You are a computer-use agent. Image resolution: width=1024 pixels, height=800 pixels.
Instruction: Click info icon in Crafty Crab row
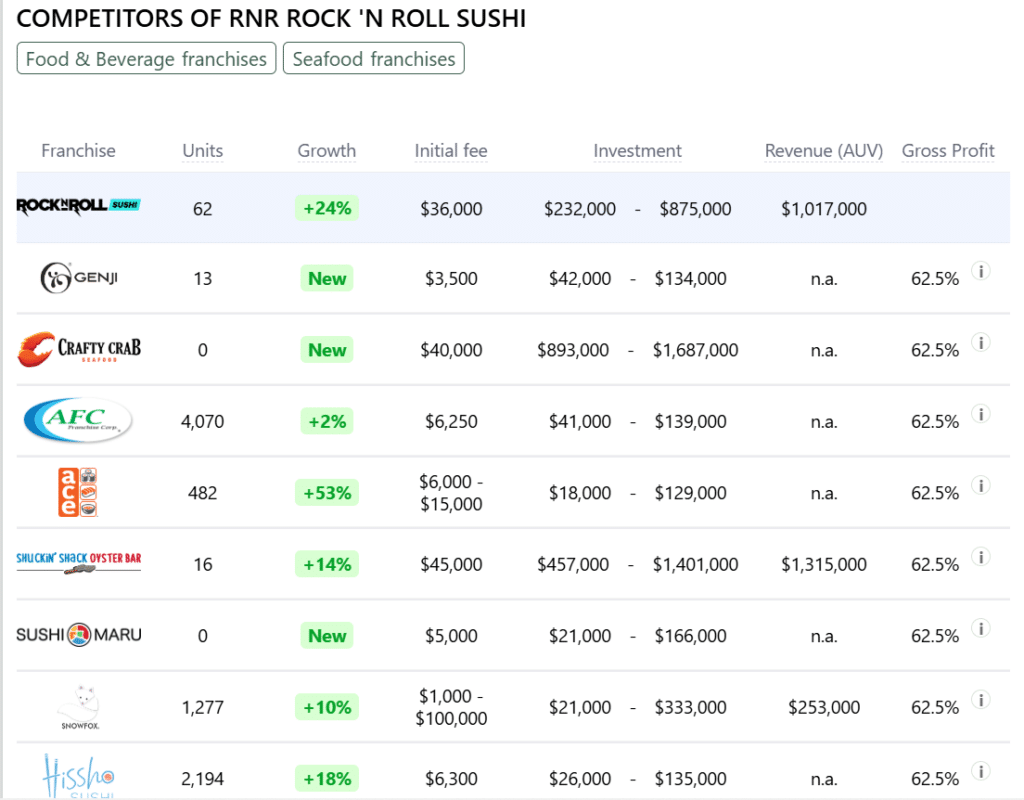pyautogui.click(x=981, y=342)
